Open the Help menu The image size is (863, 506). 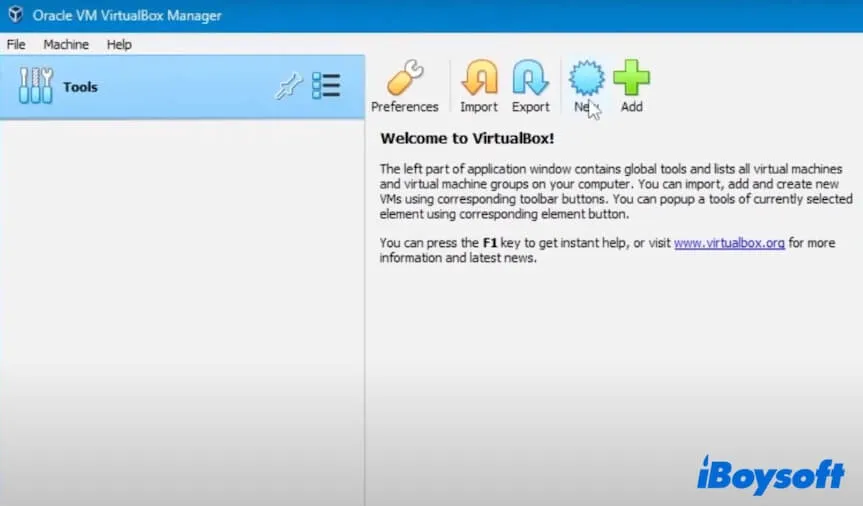[x=119, y=45]
